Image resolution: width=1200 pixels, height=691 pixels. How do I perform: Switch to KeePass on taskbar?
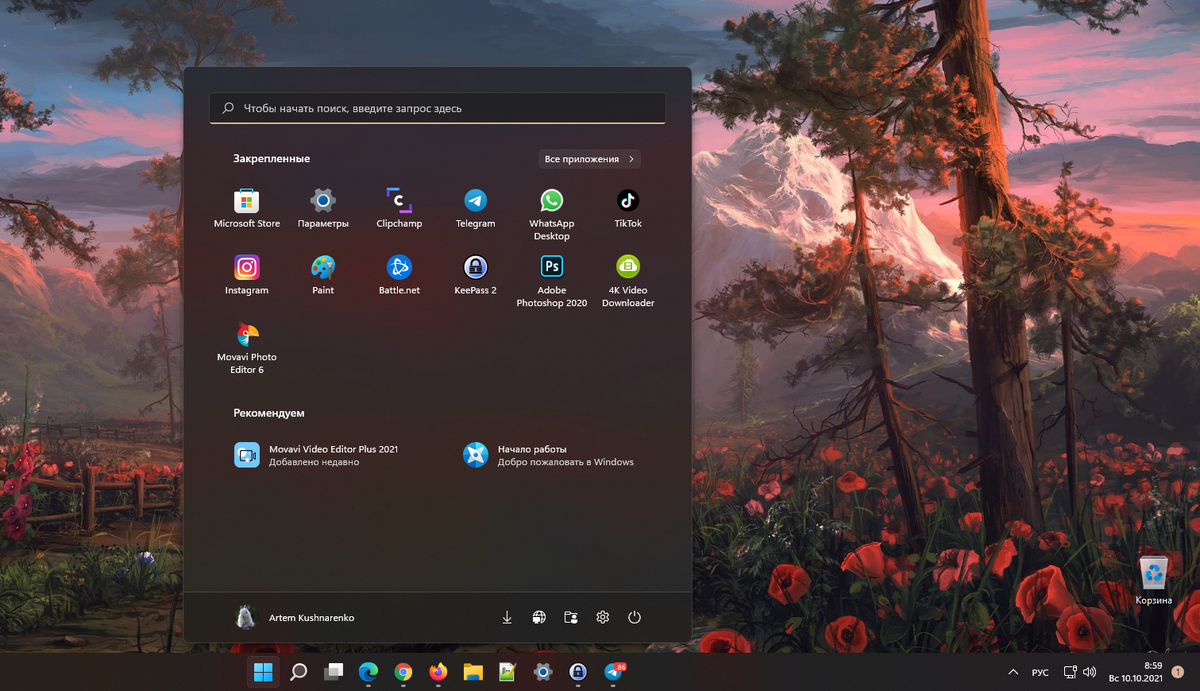click(x=578, y=672)
